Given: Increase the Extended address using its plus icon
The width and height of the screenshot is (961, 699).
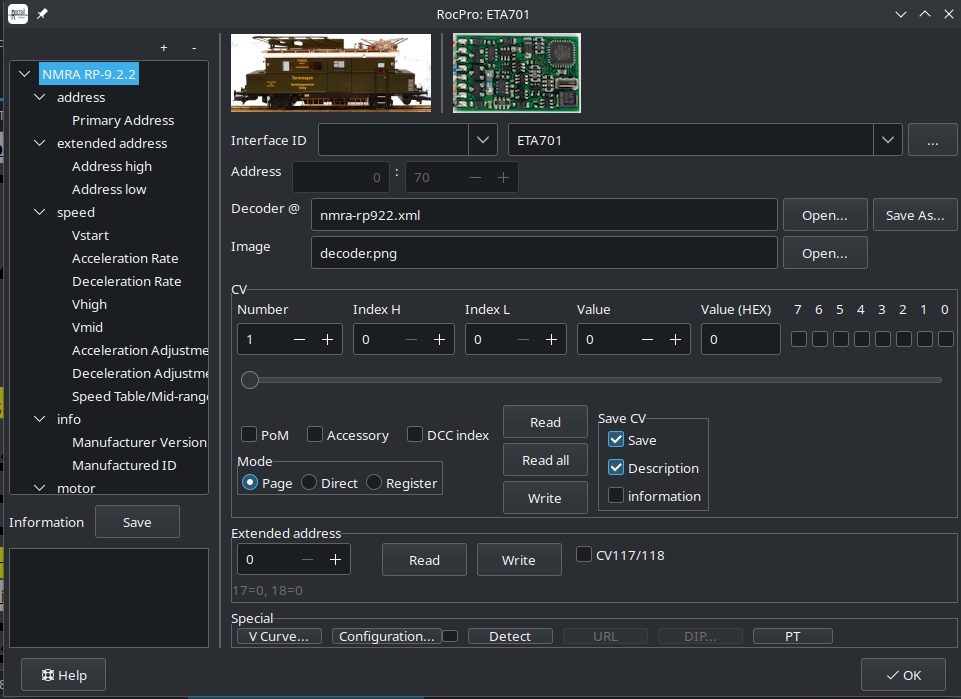Looking at the screenshot, I should click(335, 560).
